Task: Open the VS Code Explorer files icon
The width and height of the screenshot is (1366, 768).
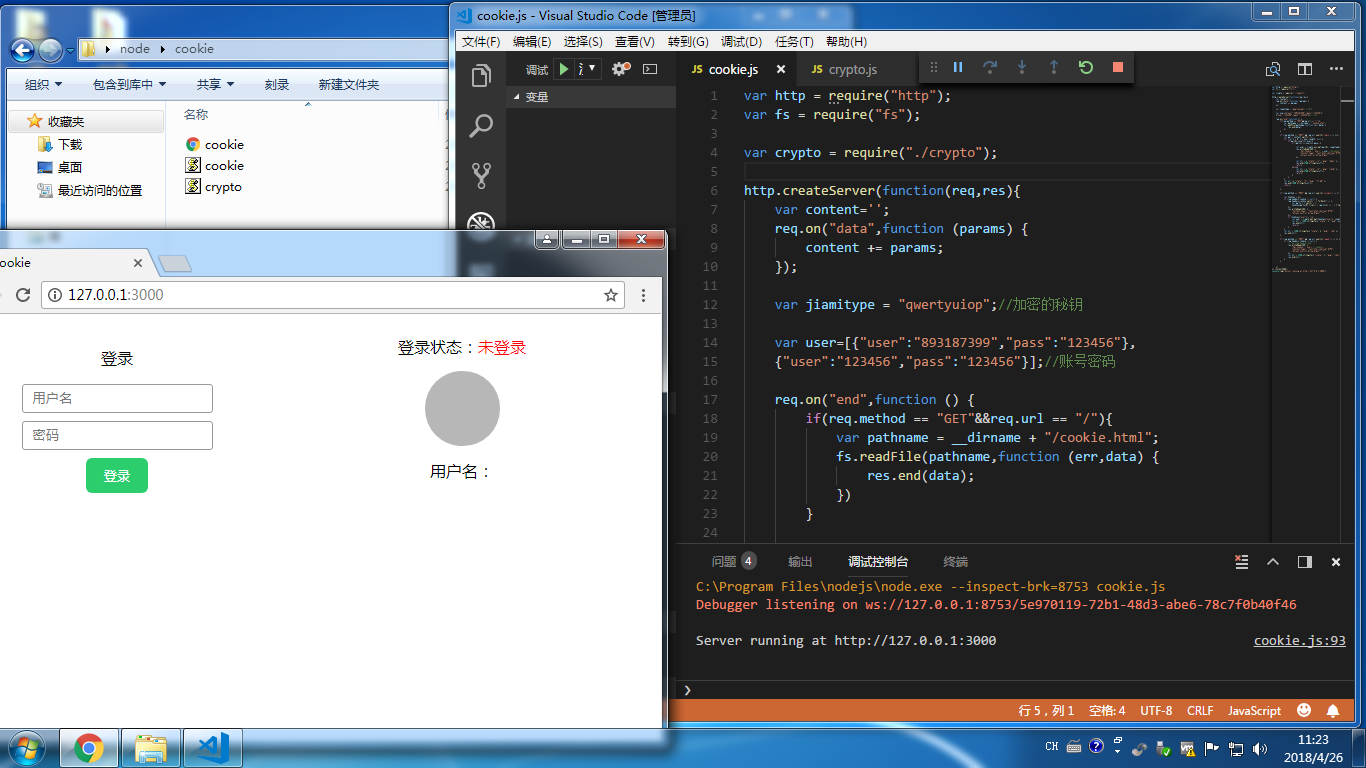Action: tap(481, 76)
